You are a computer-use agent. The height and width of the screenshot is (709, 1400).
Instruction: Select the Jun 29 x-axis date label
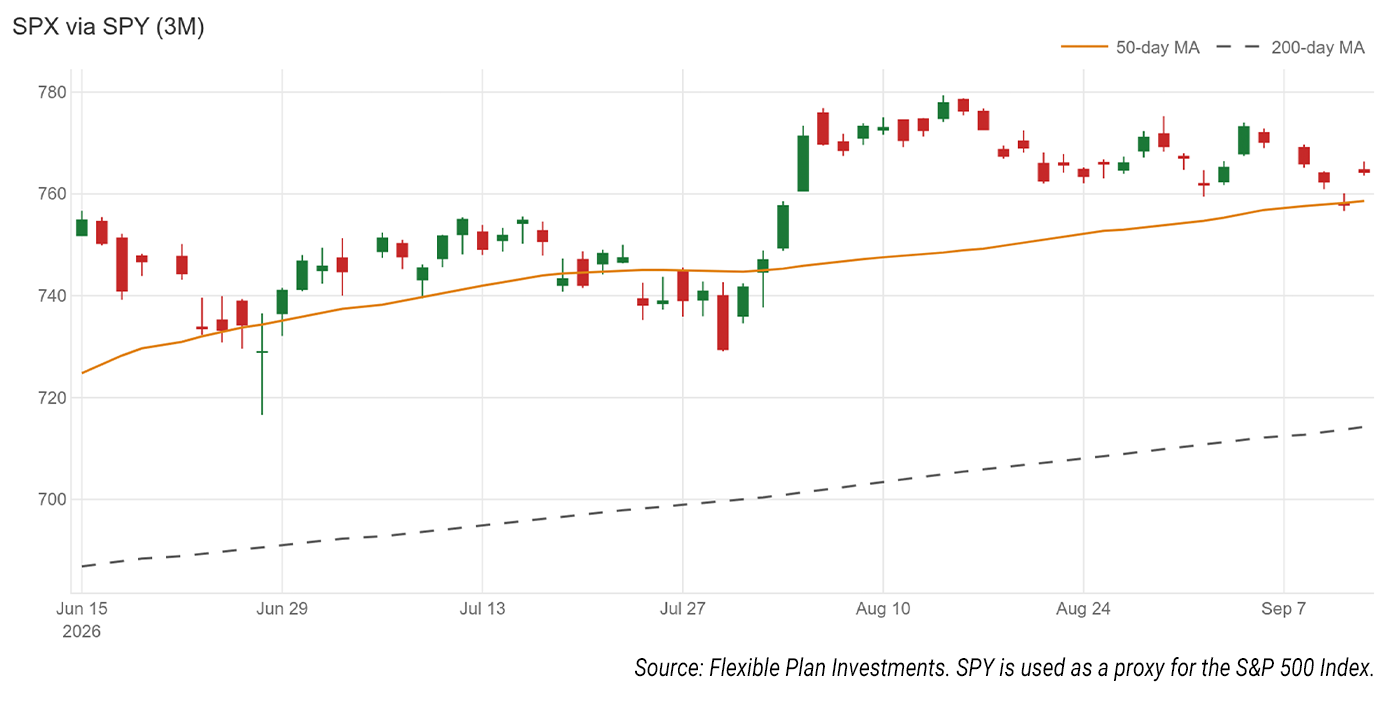282,608
